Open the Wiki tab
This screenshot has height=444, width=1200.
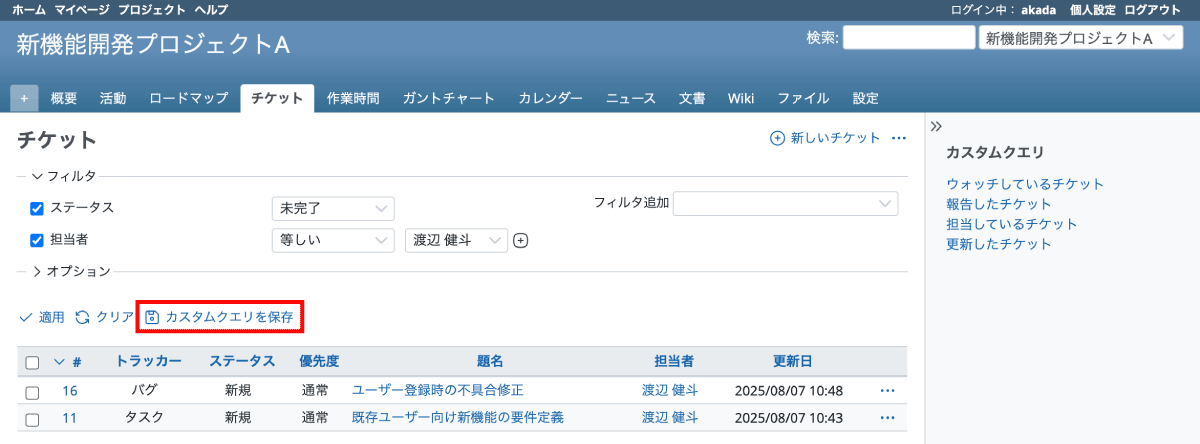[x=741, y=98]
